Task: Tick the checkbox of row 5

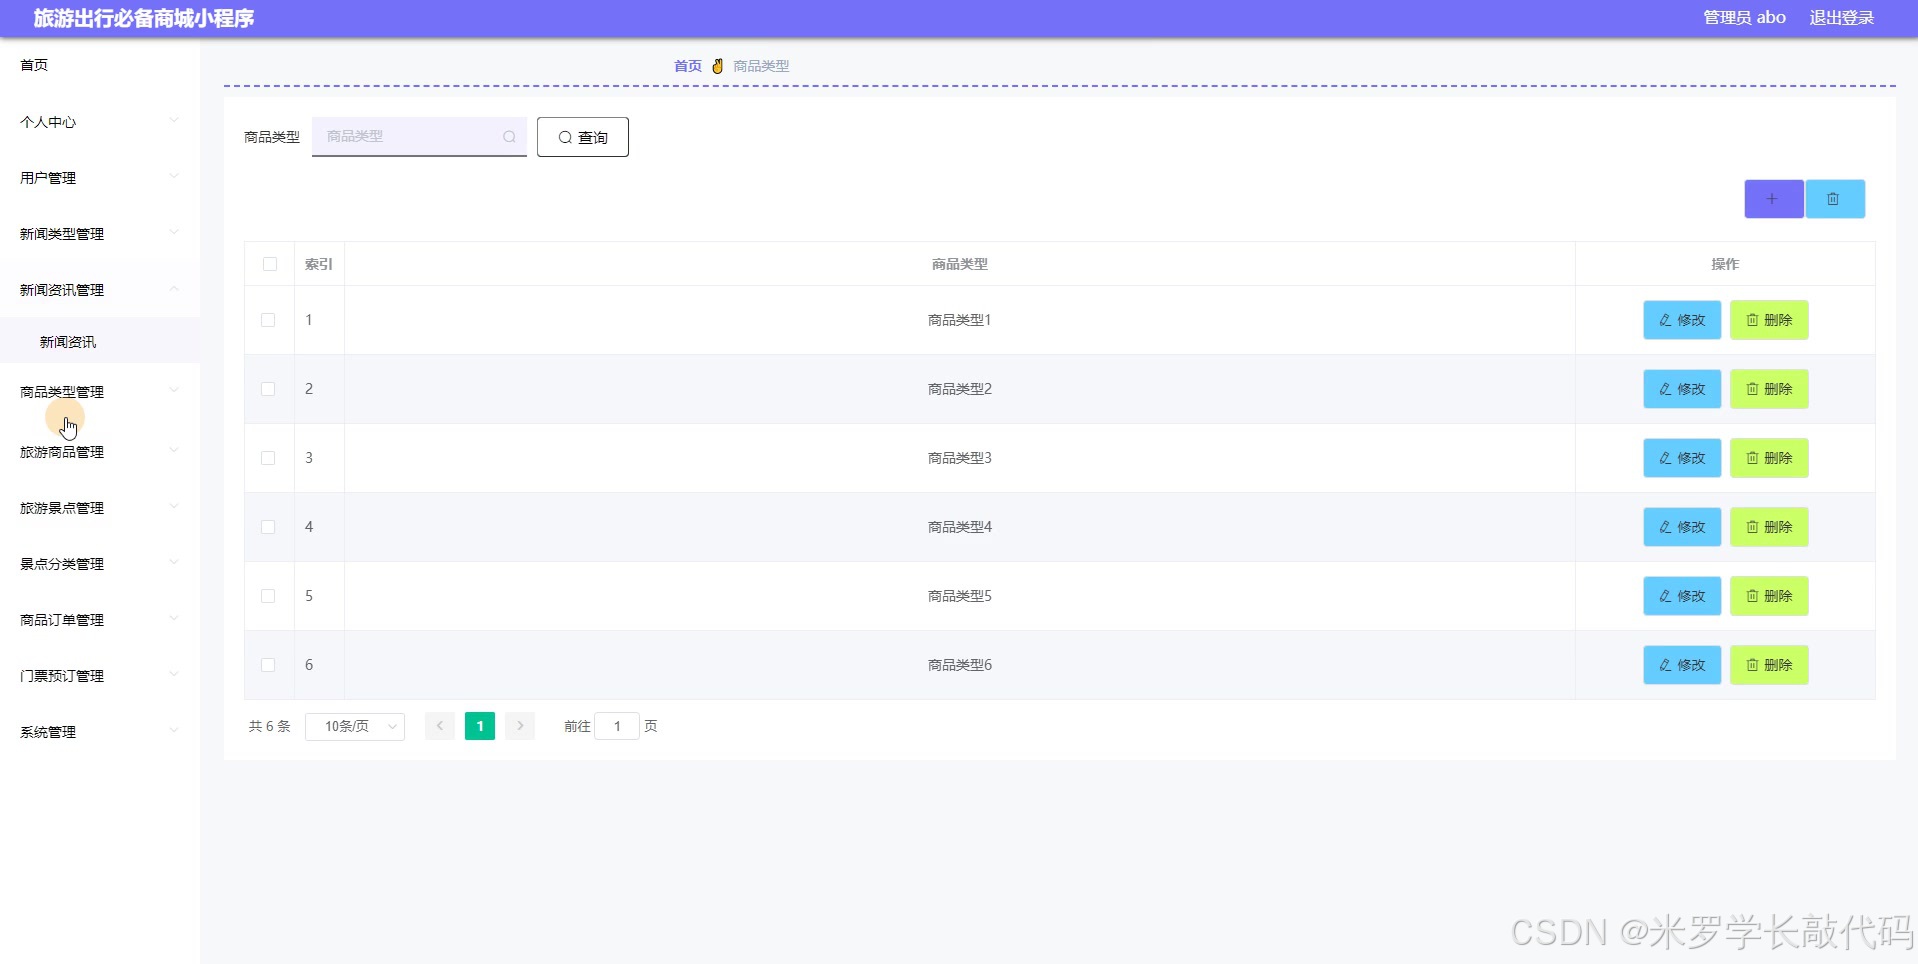Action: coord(268,596)
